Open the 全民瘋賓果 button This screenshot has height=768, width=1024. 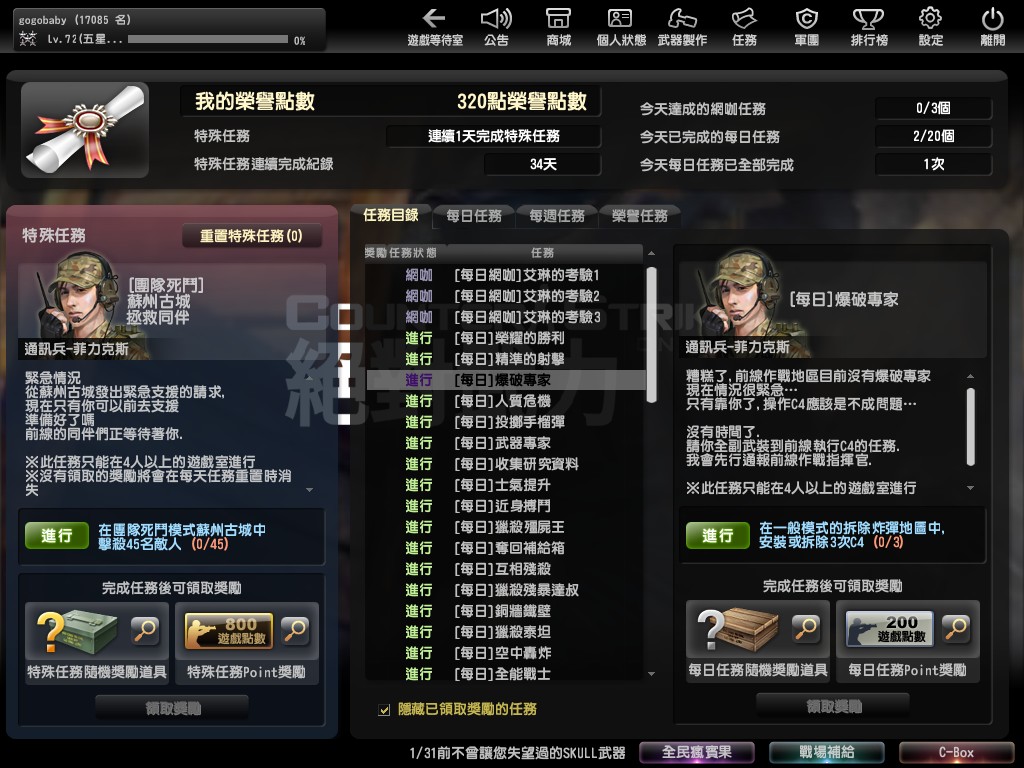(696, 752)
